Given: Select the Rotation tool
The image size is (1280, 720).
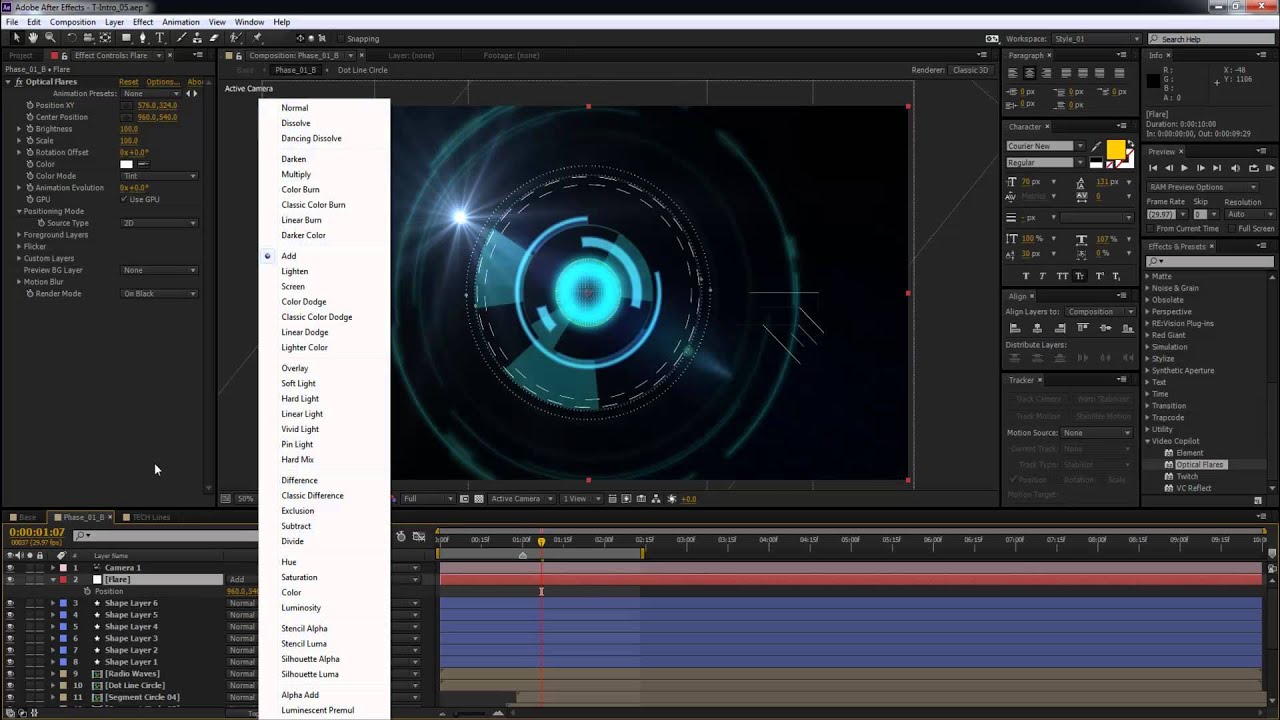Looking at the screenshot, I should click(71, 38).
